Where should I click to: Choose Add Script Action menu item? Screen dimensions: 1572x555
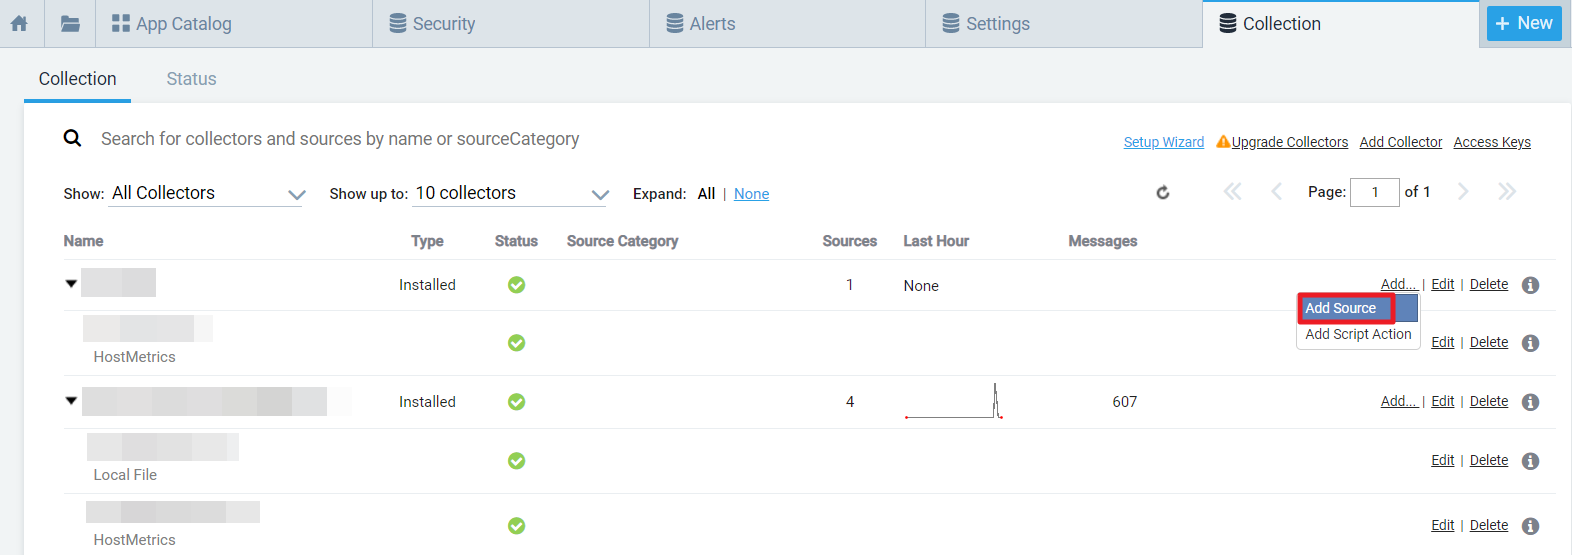coord(1358,334)
